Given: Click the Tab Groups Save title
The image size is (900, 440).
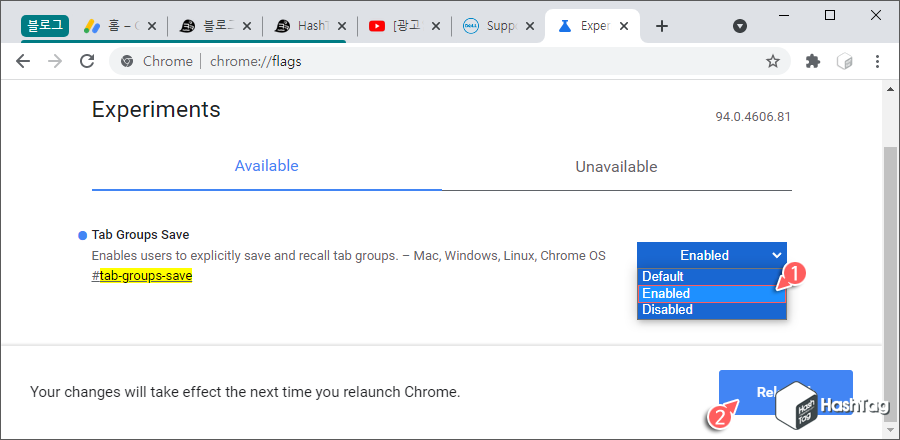Looking at the screenshot, I should (141, 235).
